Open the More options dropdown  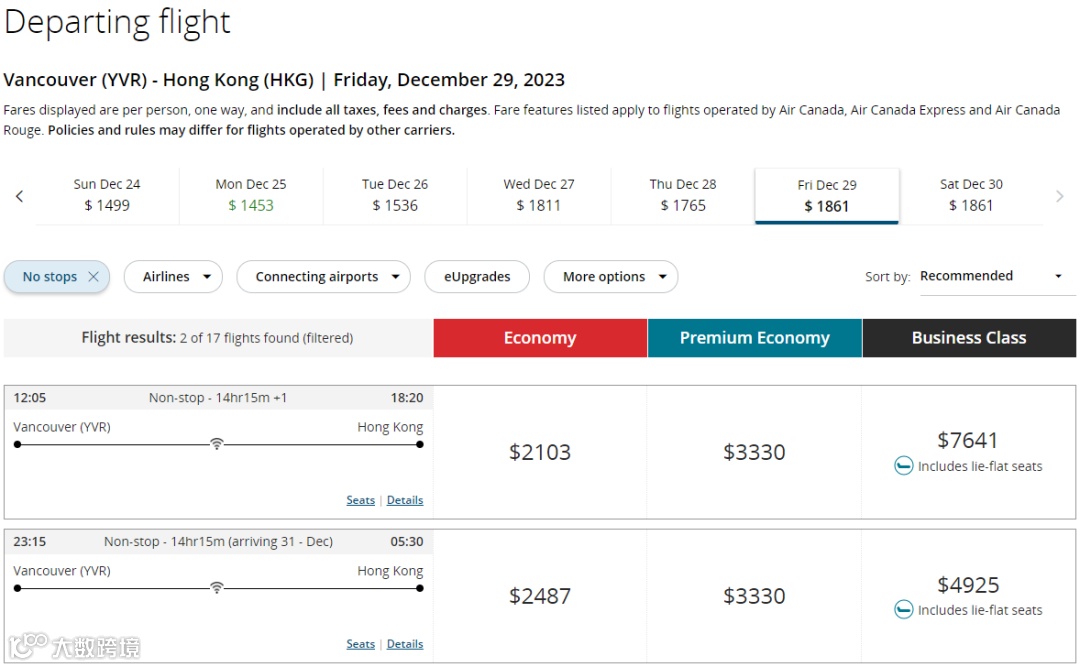[x=611, y=277]
